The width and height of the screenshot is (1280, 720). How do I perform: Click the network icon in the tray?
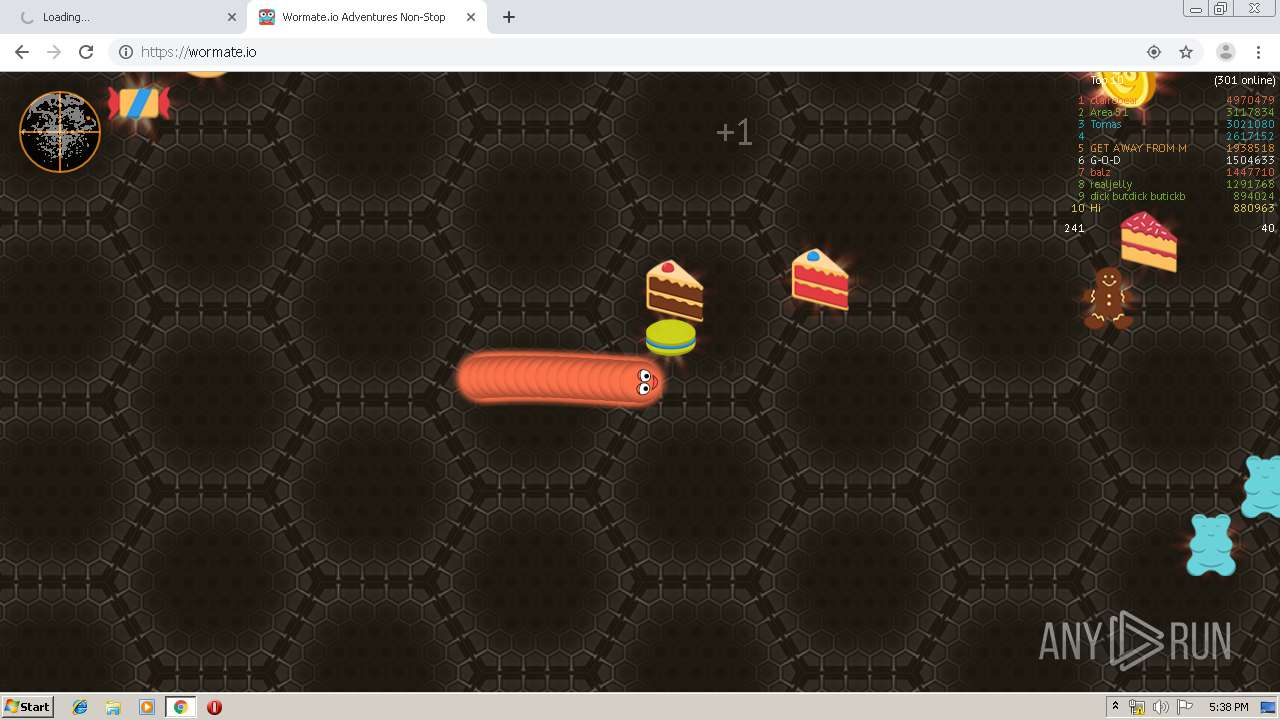click(1137, 707)
